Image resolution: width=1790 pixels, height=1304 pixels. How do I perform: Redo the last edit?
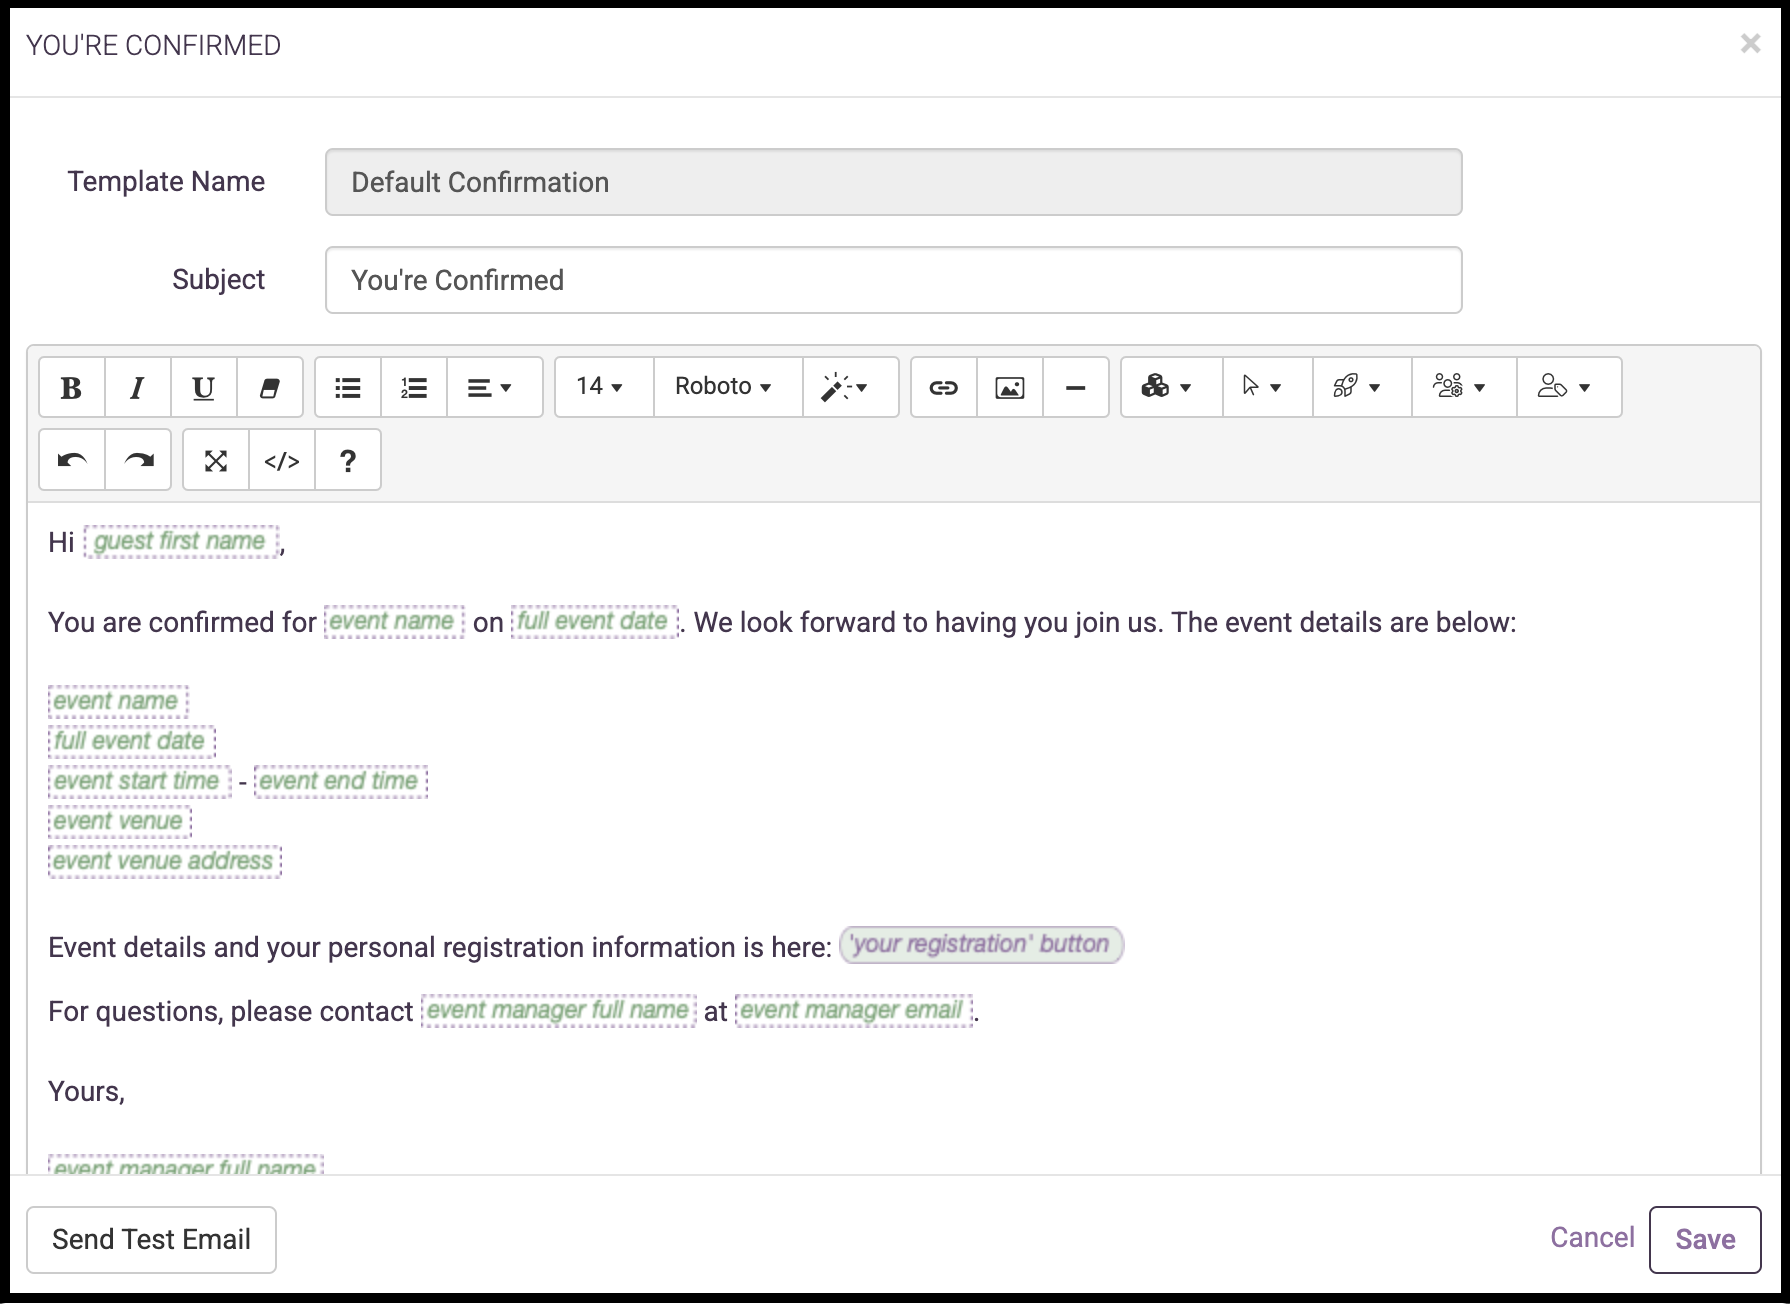[138, 460]
